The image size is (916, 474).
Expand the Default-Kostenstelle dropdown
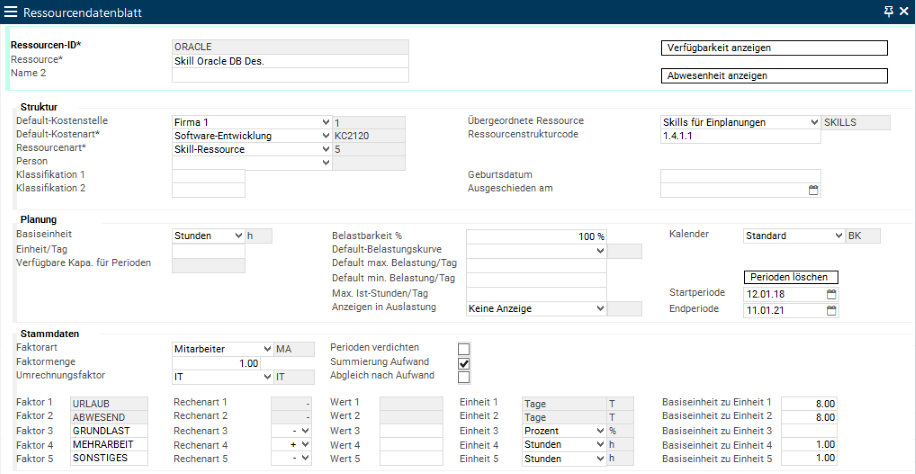tap(325, 122)
